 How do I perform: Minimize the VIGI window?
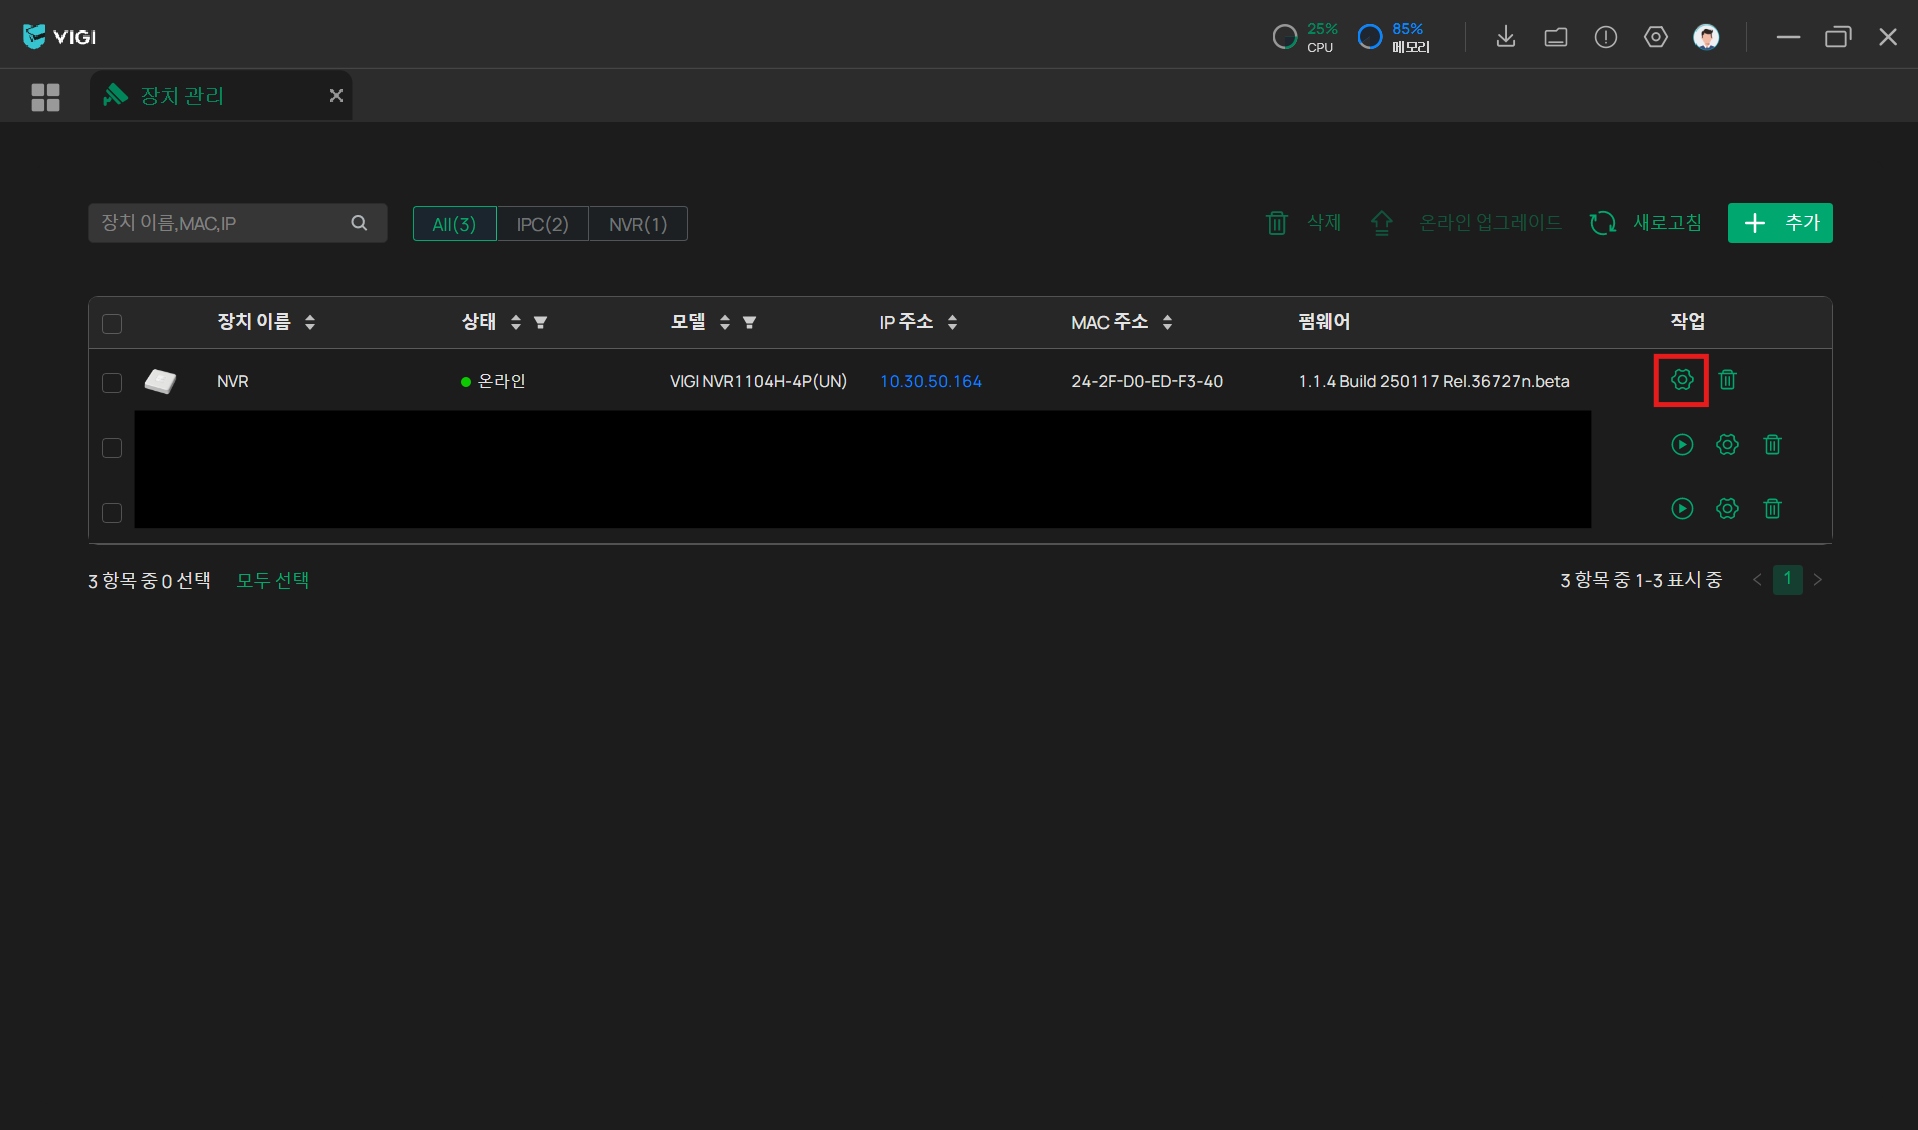click(x=1788, y=37)
